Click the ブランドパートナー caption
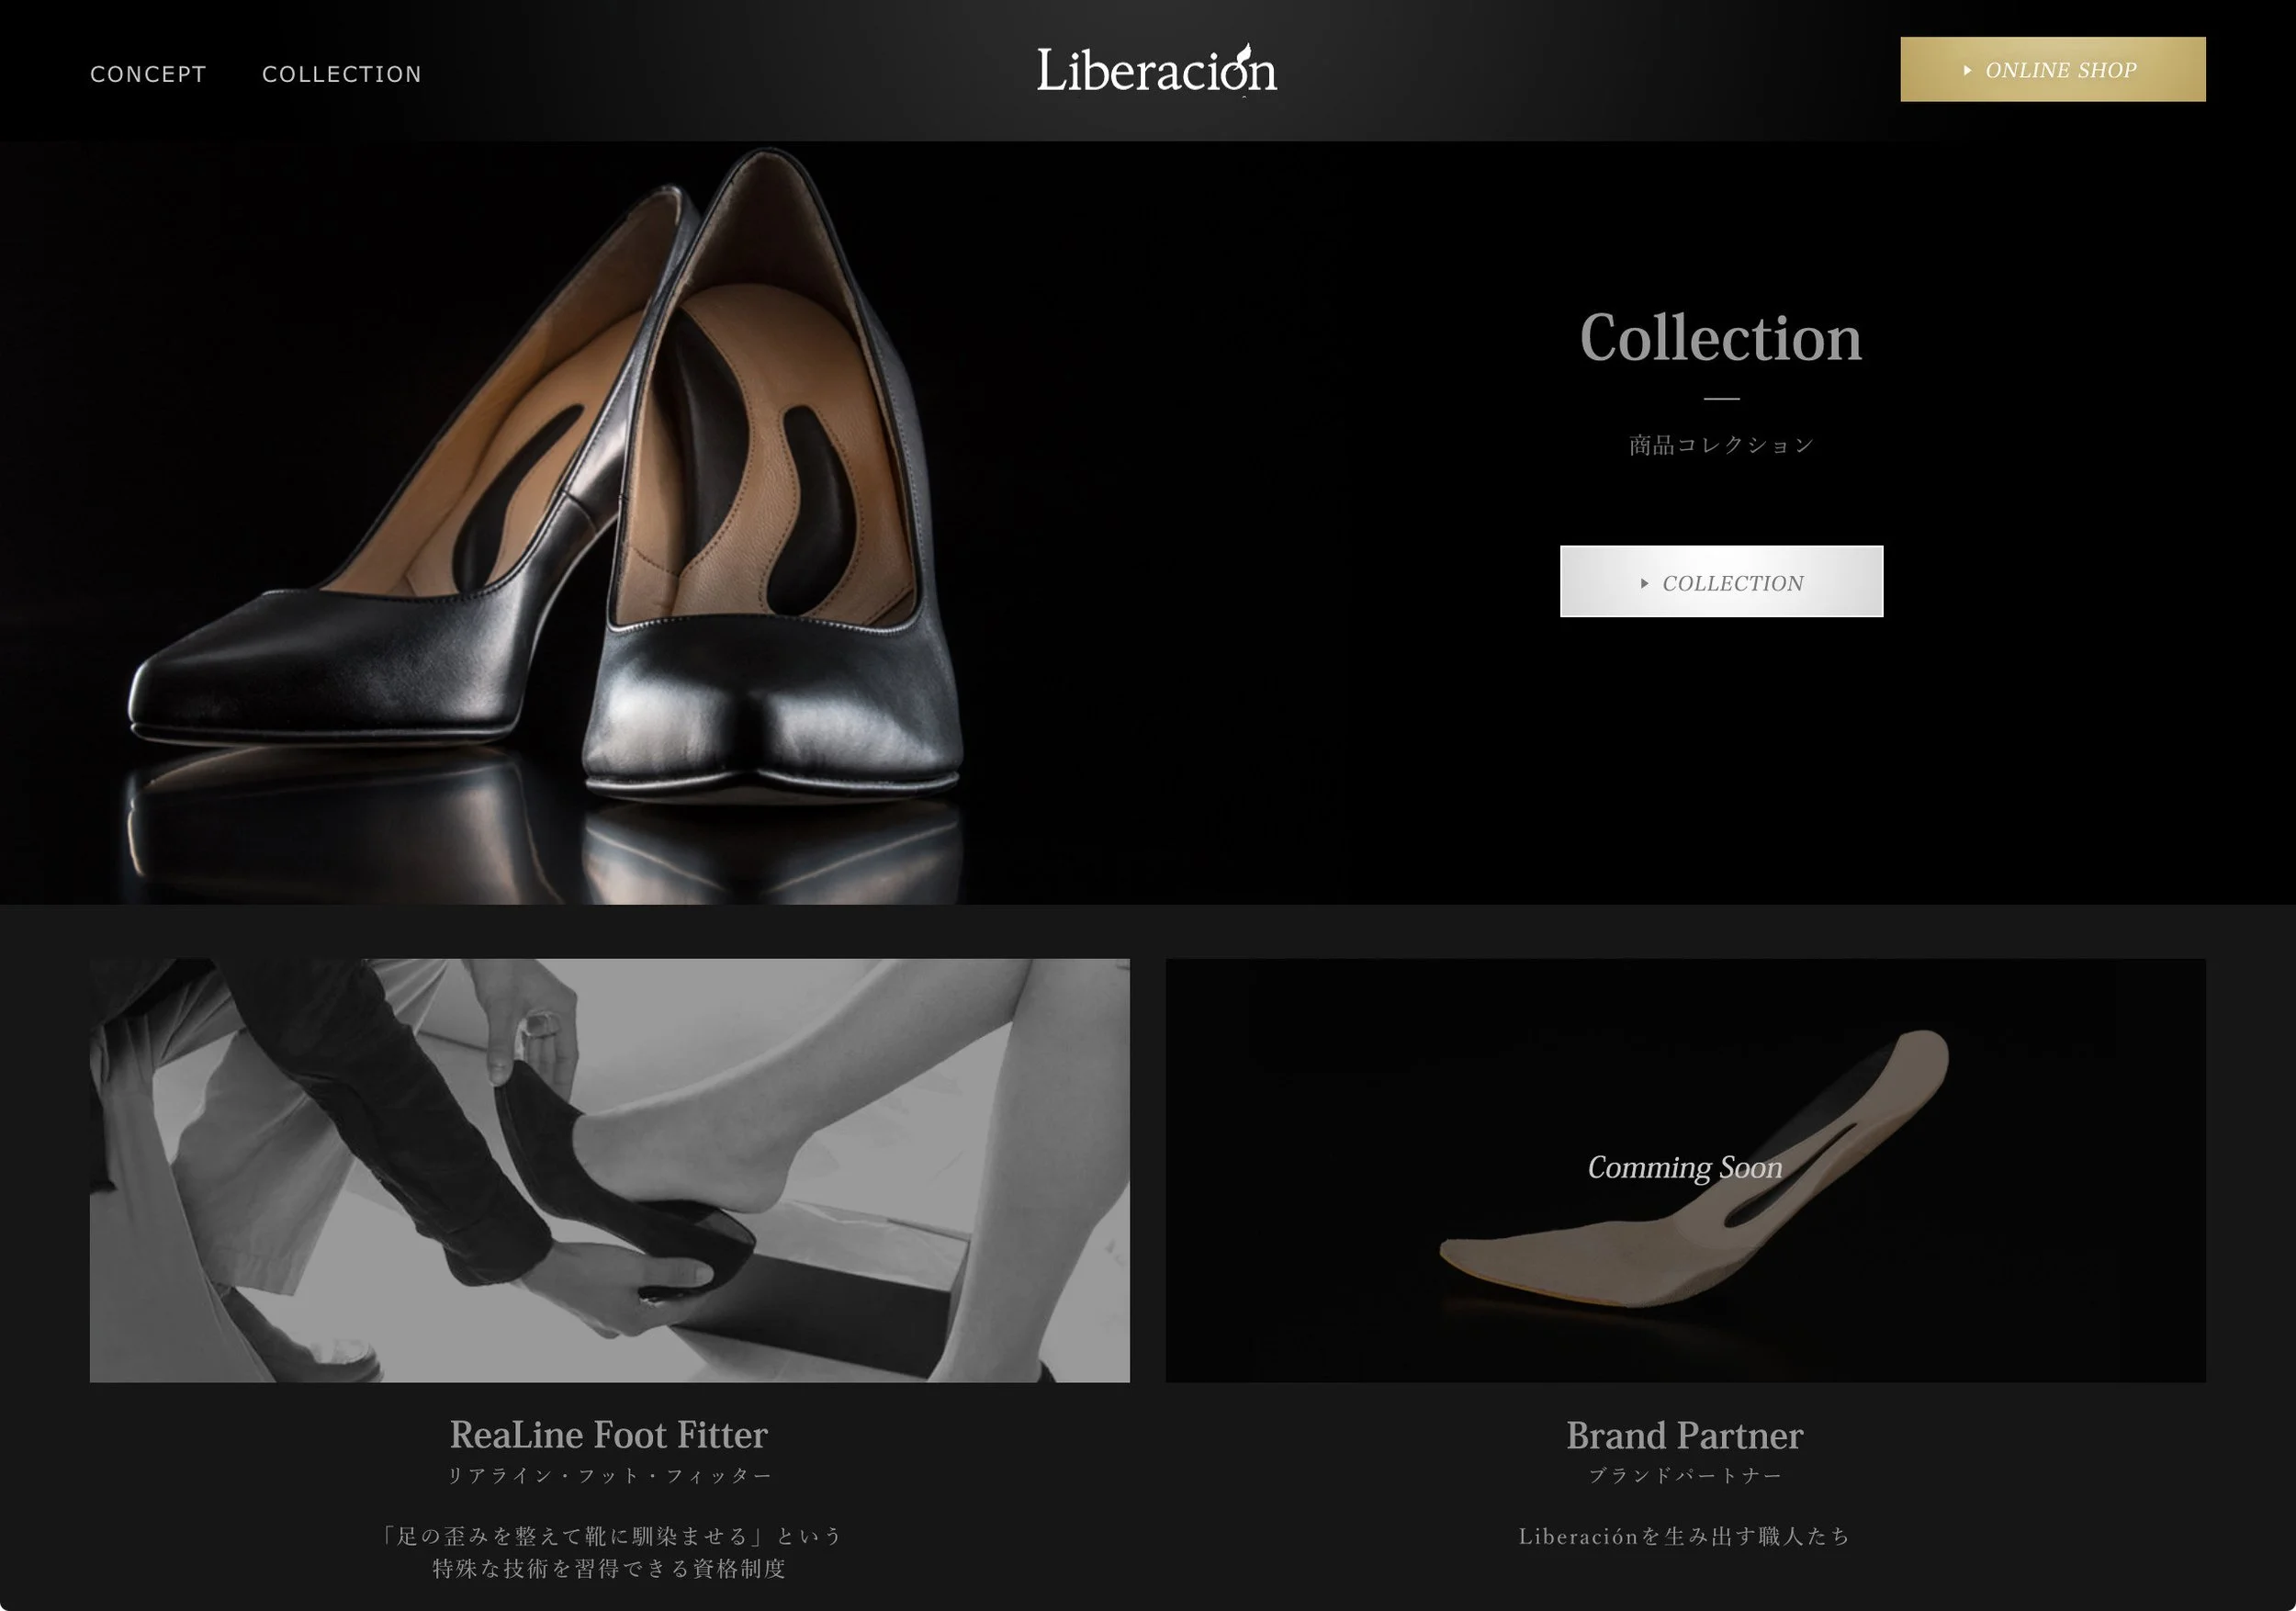Image resolution: width=2296 pixels, height=1611 pixels. (1684, 1476)
